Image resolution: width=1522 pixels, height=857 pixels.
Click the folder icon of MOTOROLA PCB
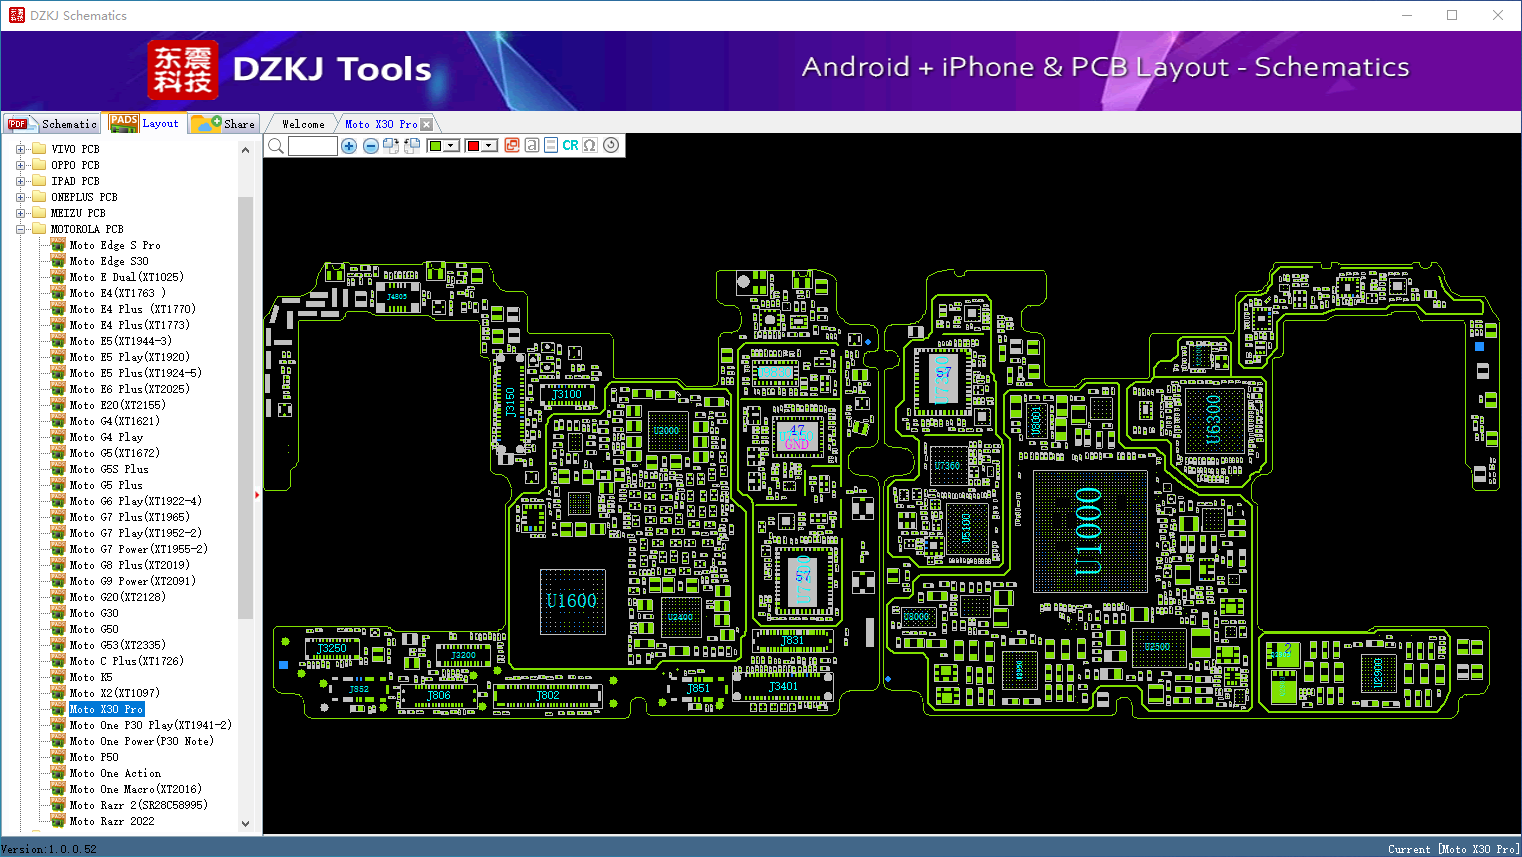click(x=40, y=229)
